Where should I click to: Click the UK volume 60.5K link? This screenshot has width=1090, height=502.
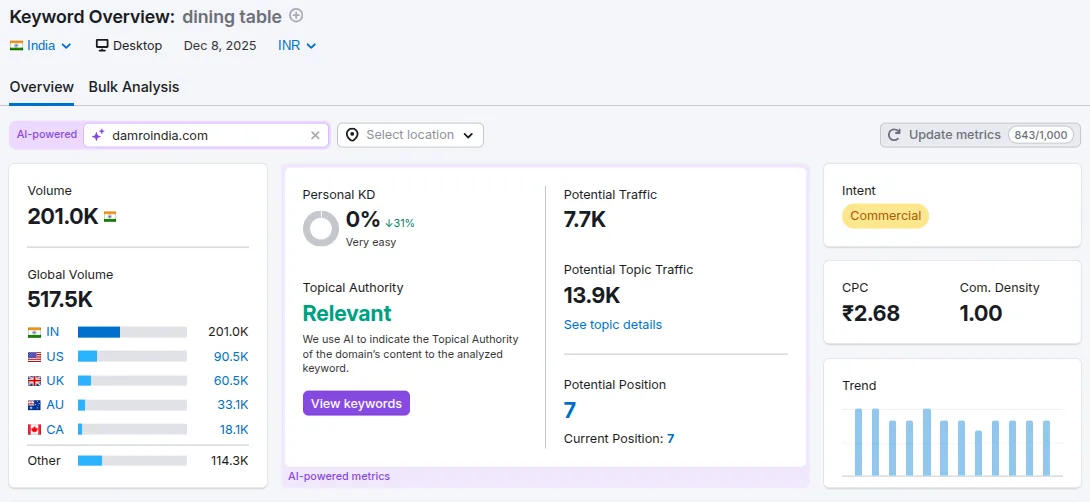(231, 381)
